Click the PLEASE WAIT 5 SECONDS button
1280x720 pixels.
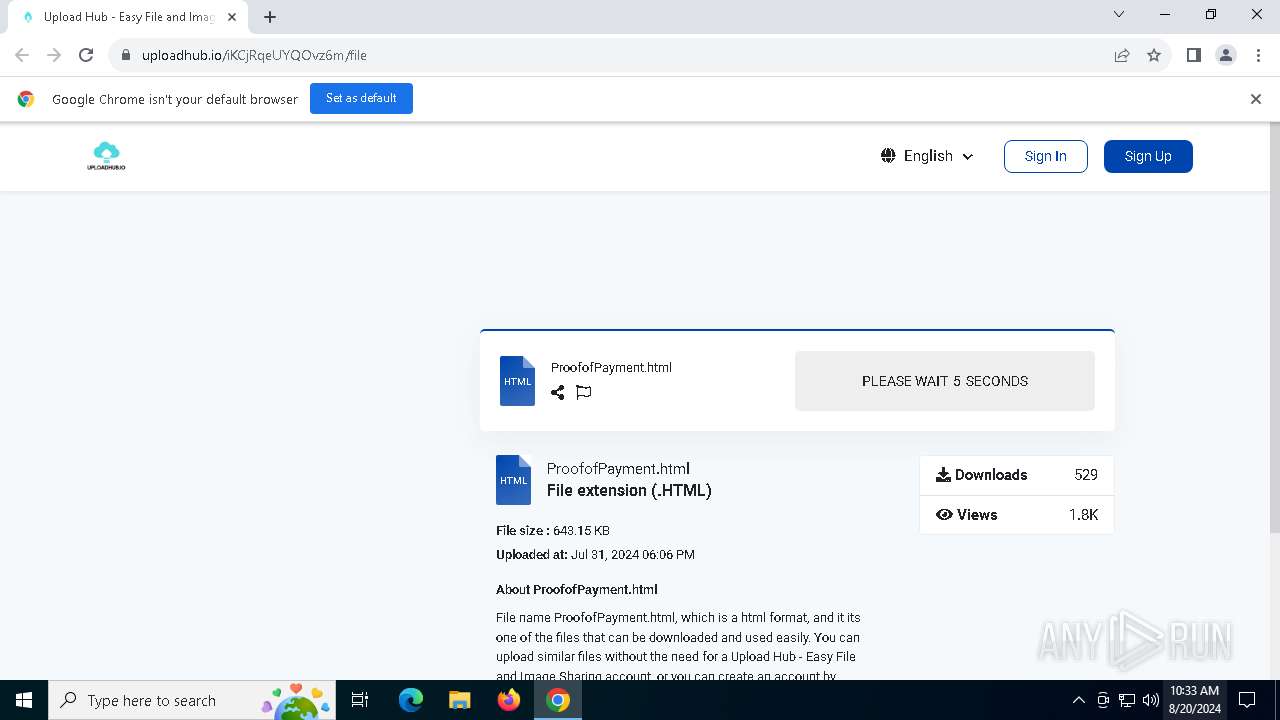pos(945,381)
